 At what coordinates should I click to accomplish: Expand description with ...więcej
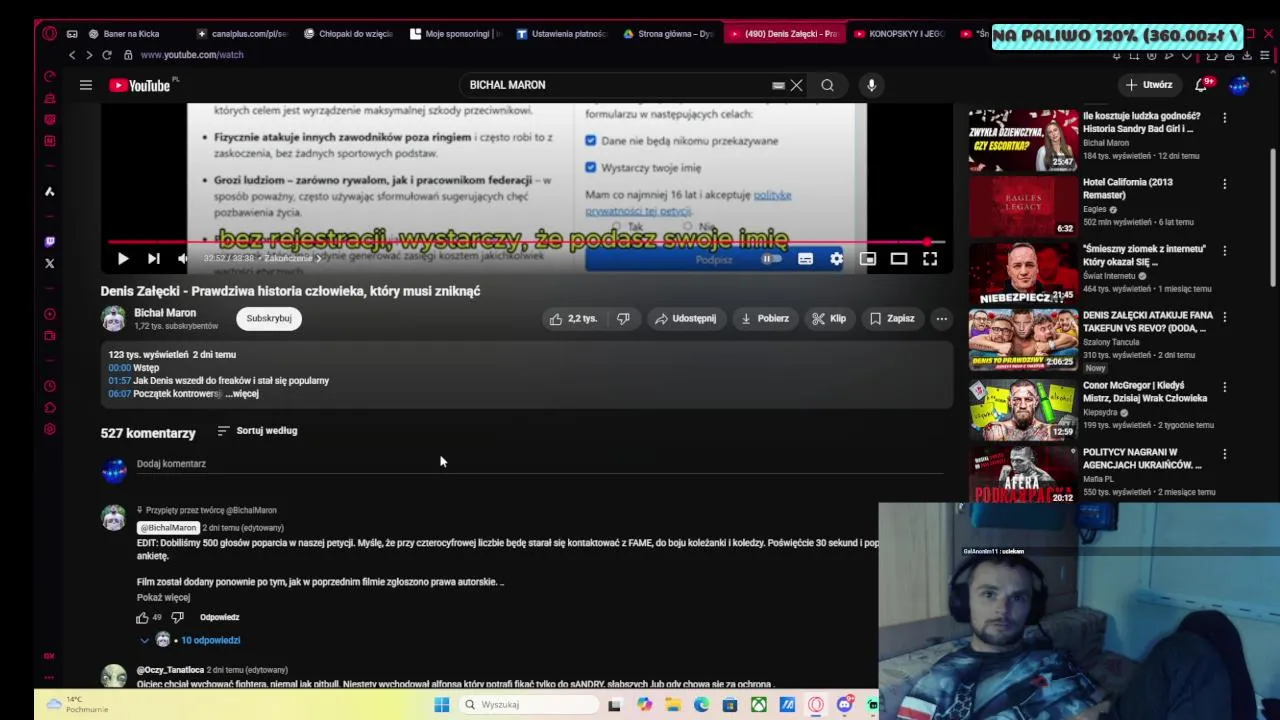click(x=242, y=393)
